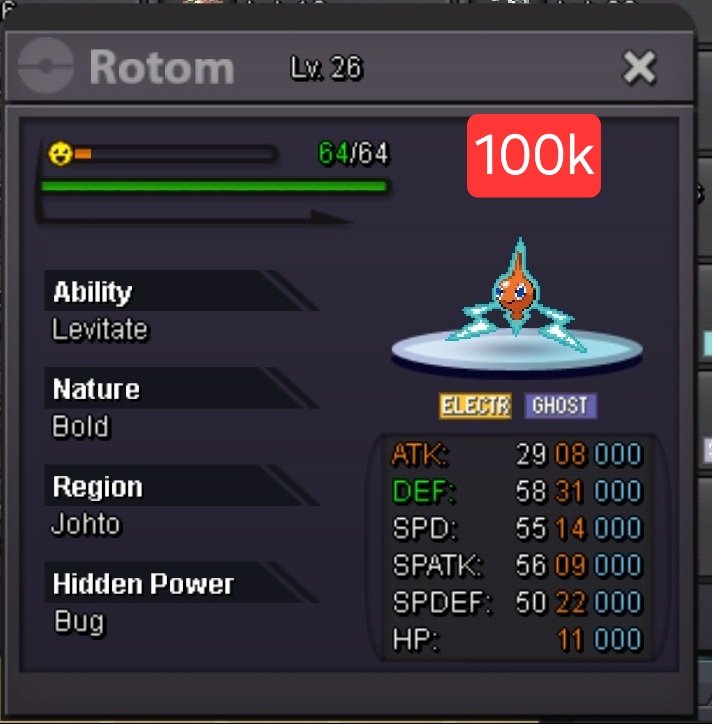Click the Ghost type badge
This screenshot has width=712, height=724.
(x=560, y=405)
